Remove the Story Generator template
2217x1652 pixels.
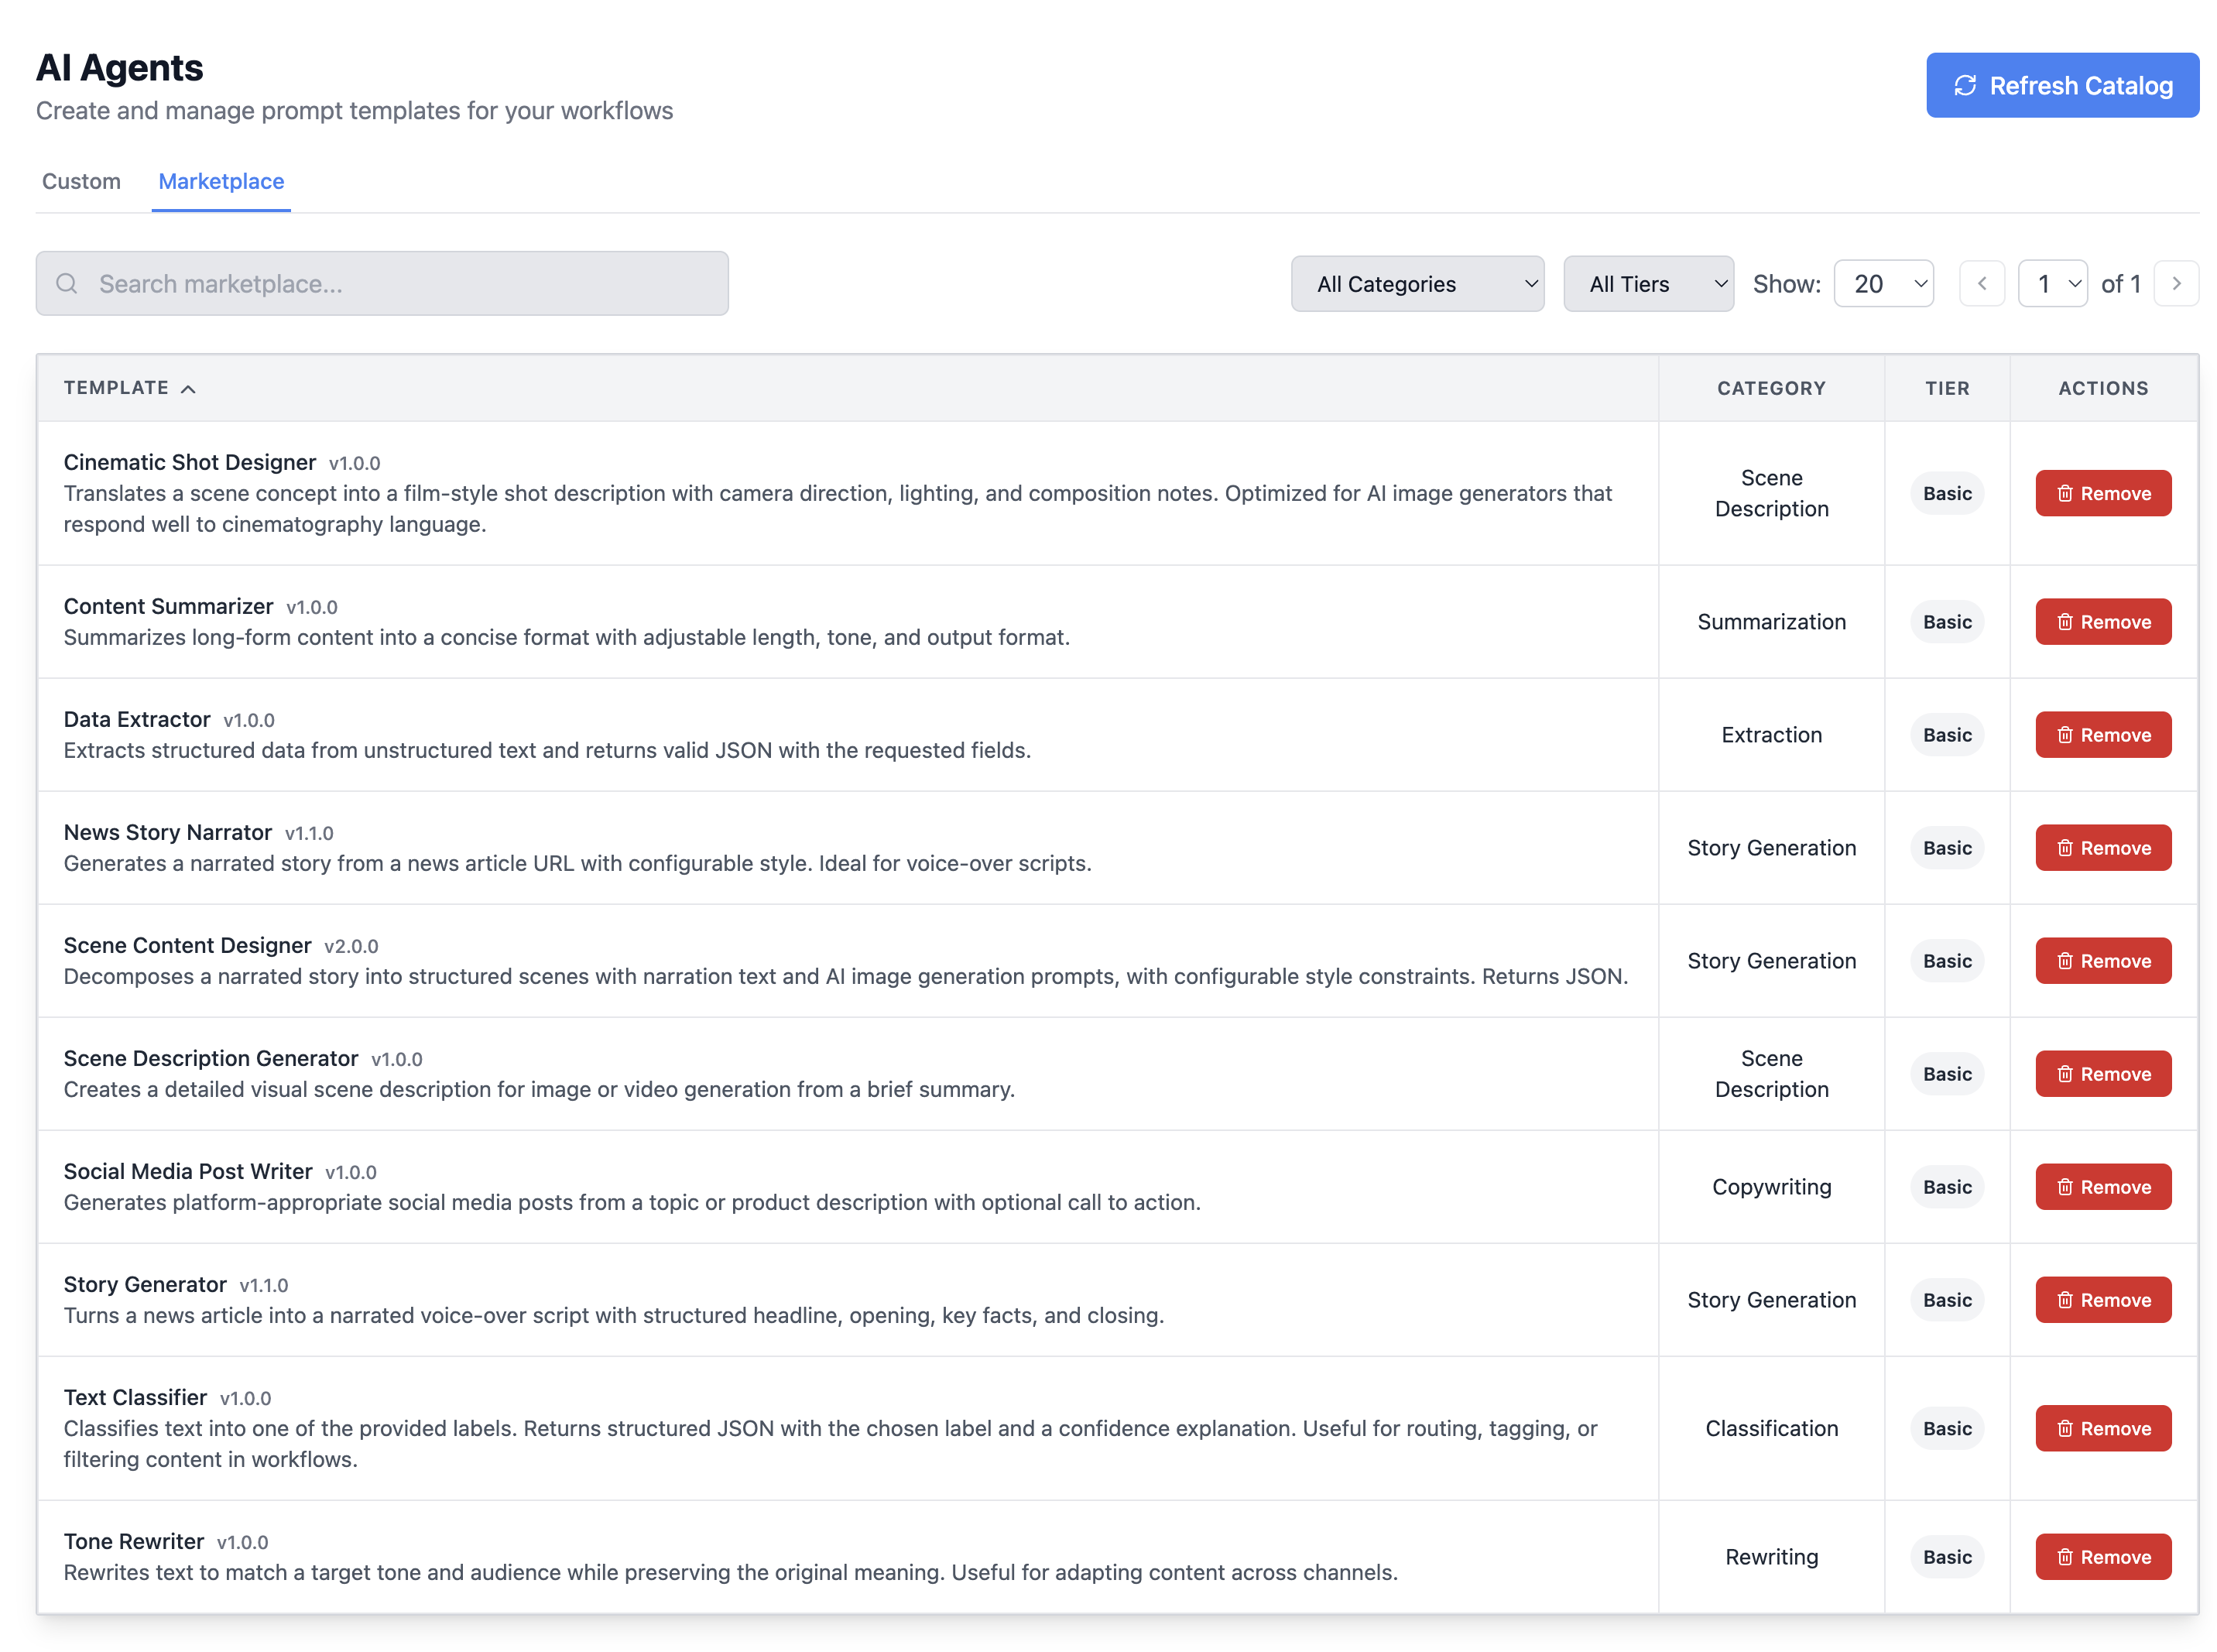point(2103,1300)
